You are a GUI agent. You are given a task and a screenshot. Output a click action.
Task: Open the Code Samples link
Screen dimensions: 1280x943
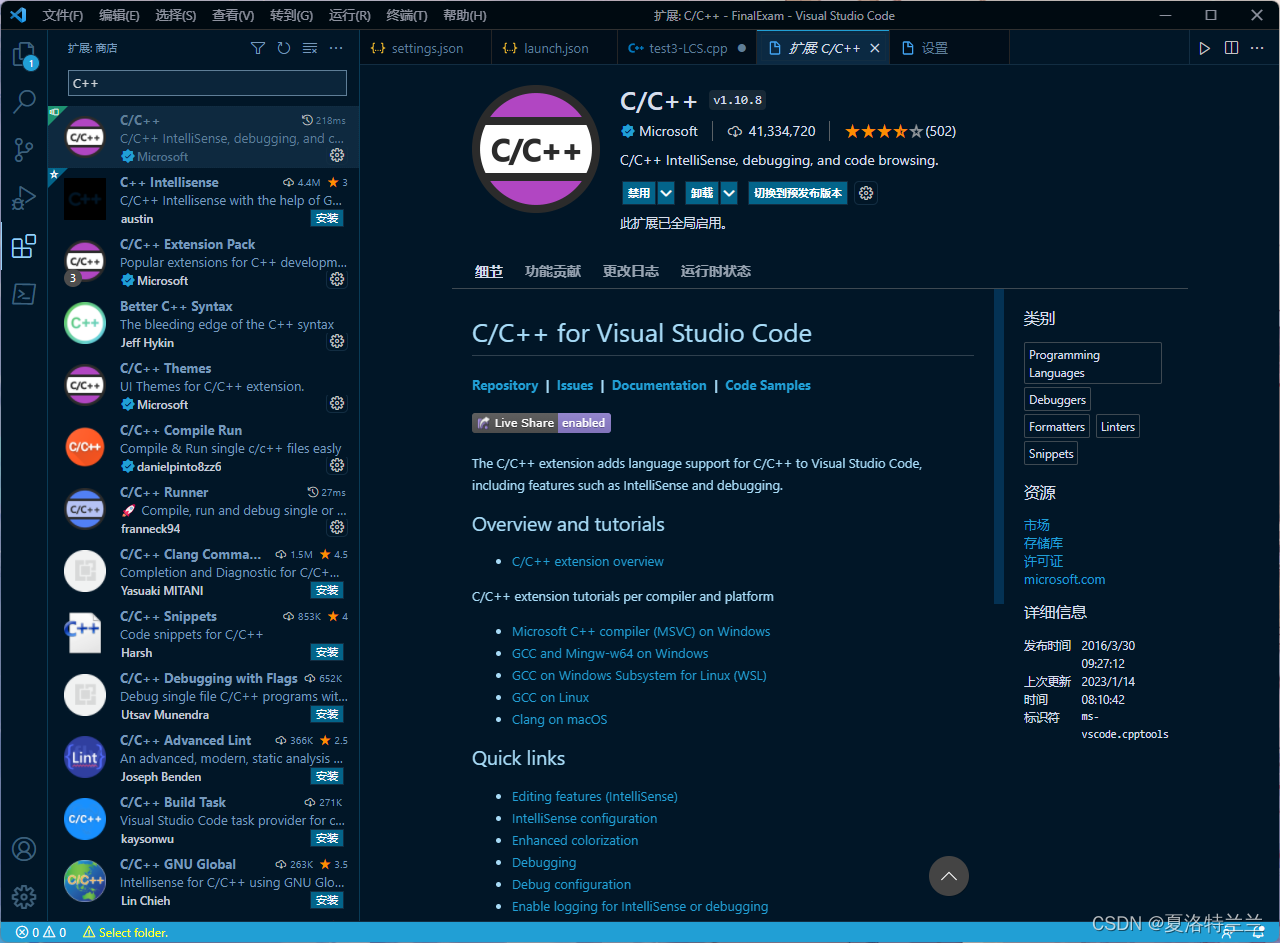(768, 385)
